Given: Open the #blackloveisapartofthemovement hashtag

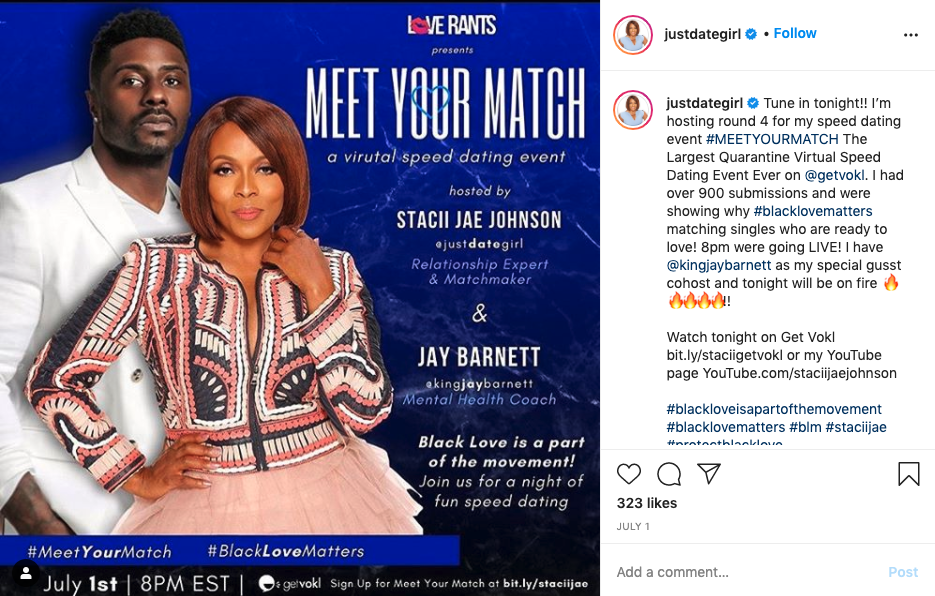Looking at the screenshot, I should pyautogui.click(x=774, y=409).
